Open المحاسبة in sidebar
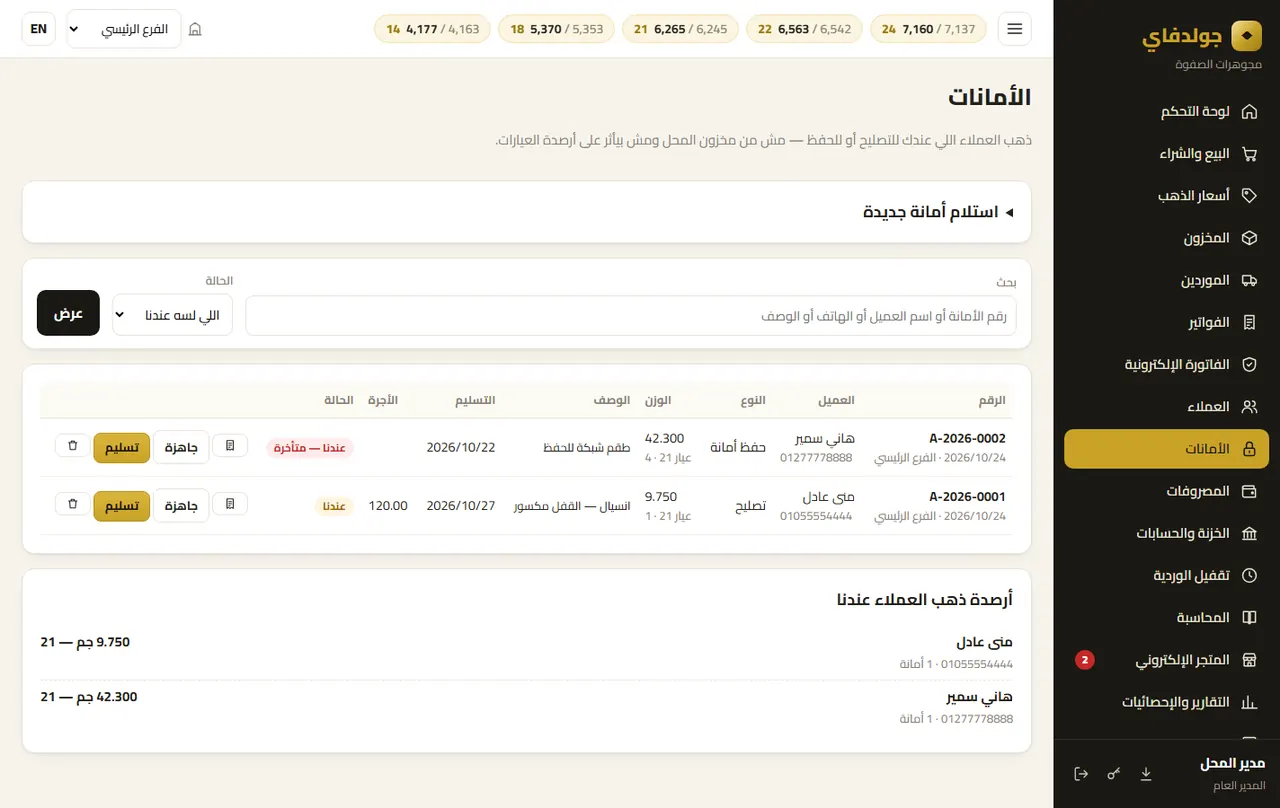 (1166, 618)
